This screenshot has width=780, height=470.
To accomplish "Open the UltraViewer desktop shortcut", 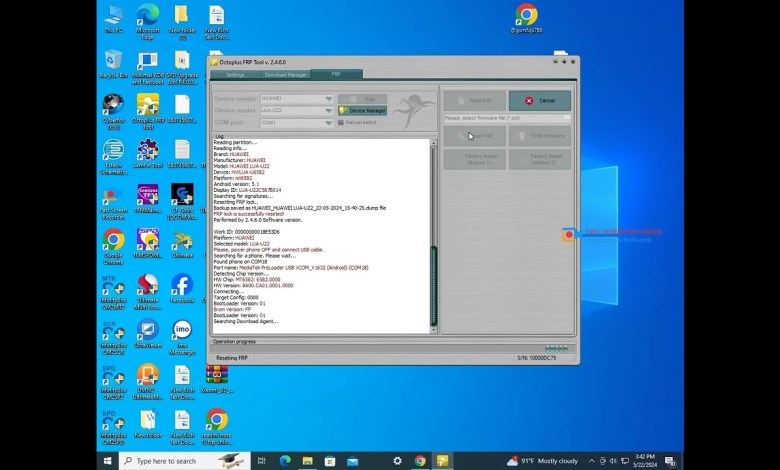I will pyautogui.click(x=148, y=333).
